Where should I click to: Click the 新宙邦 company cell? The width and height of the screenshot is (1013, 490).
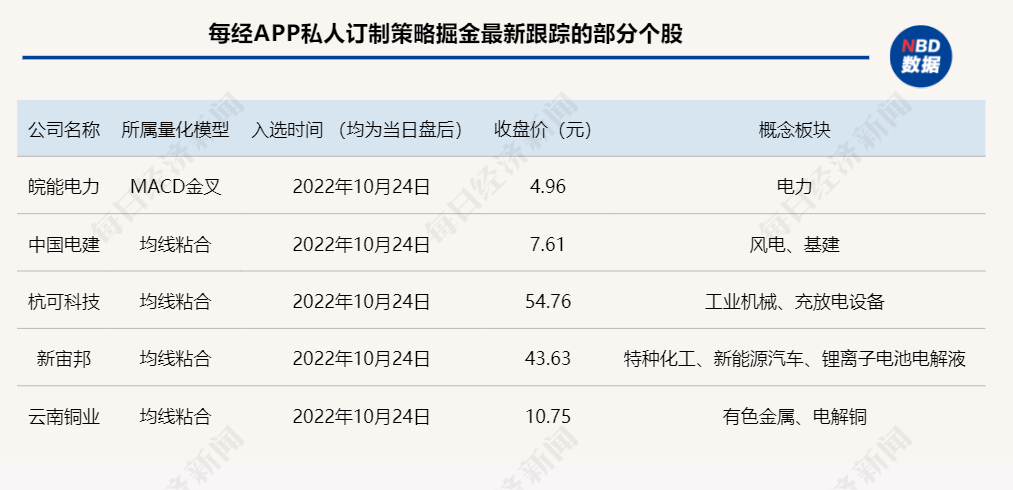pyautogui.click(x=64, y=358)
